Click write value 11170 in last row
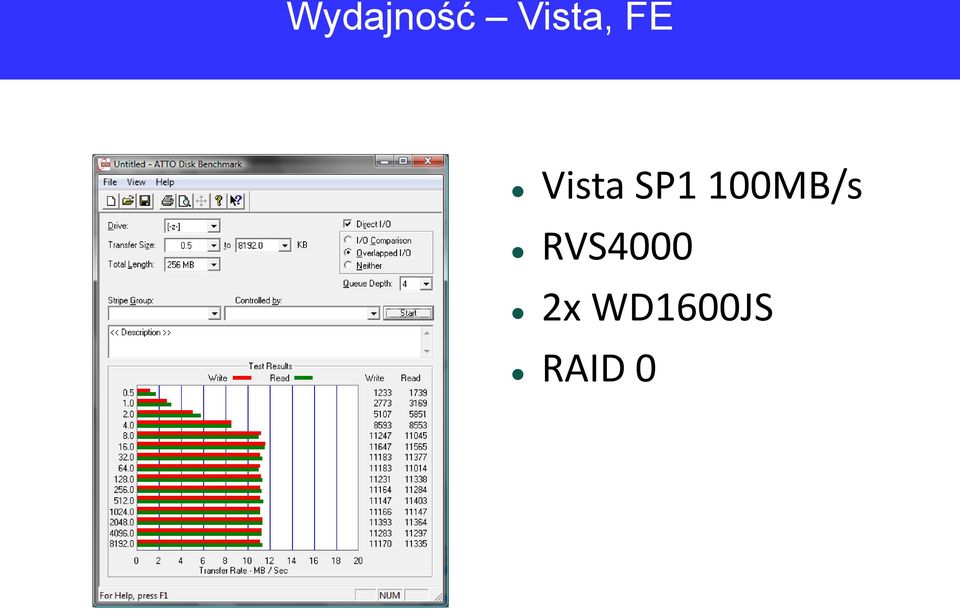Viewport: 960px width, 609px height. (380, 544)
